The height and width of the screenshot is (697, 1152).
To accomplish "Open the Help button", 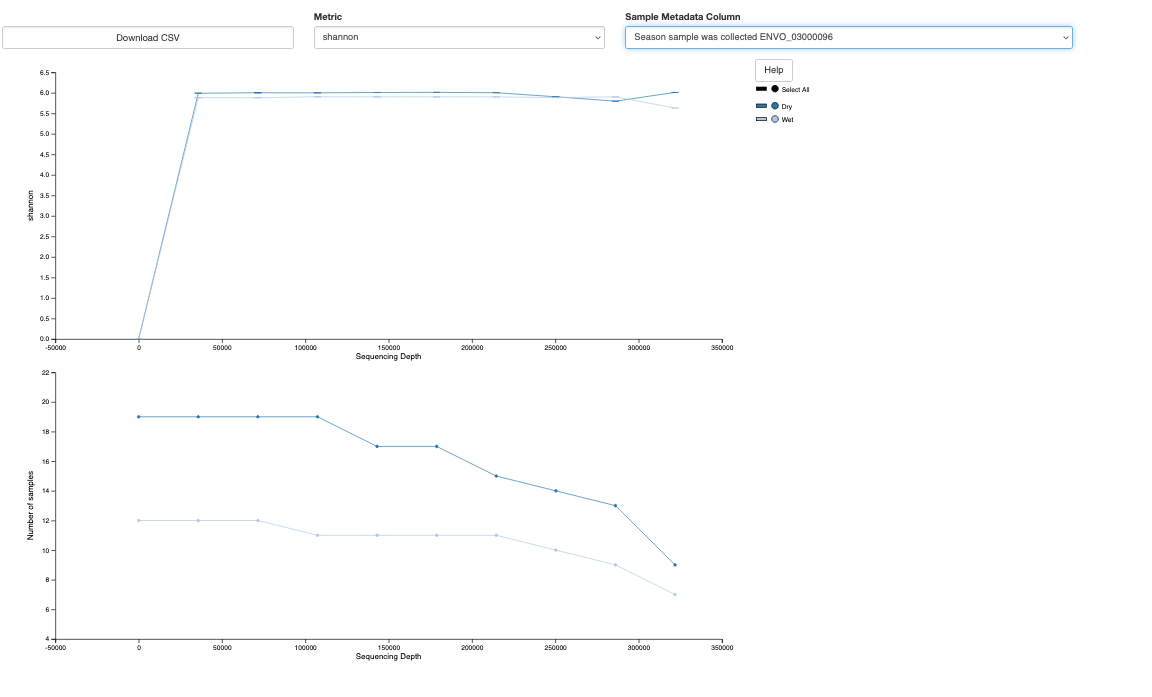I will (x=773, y=70).
